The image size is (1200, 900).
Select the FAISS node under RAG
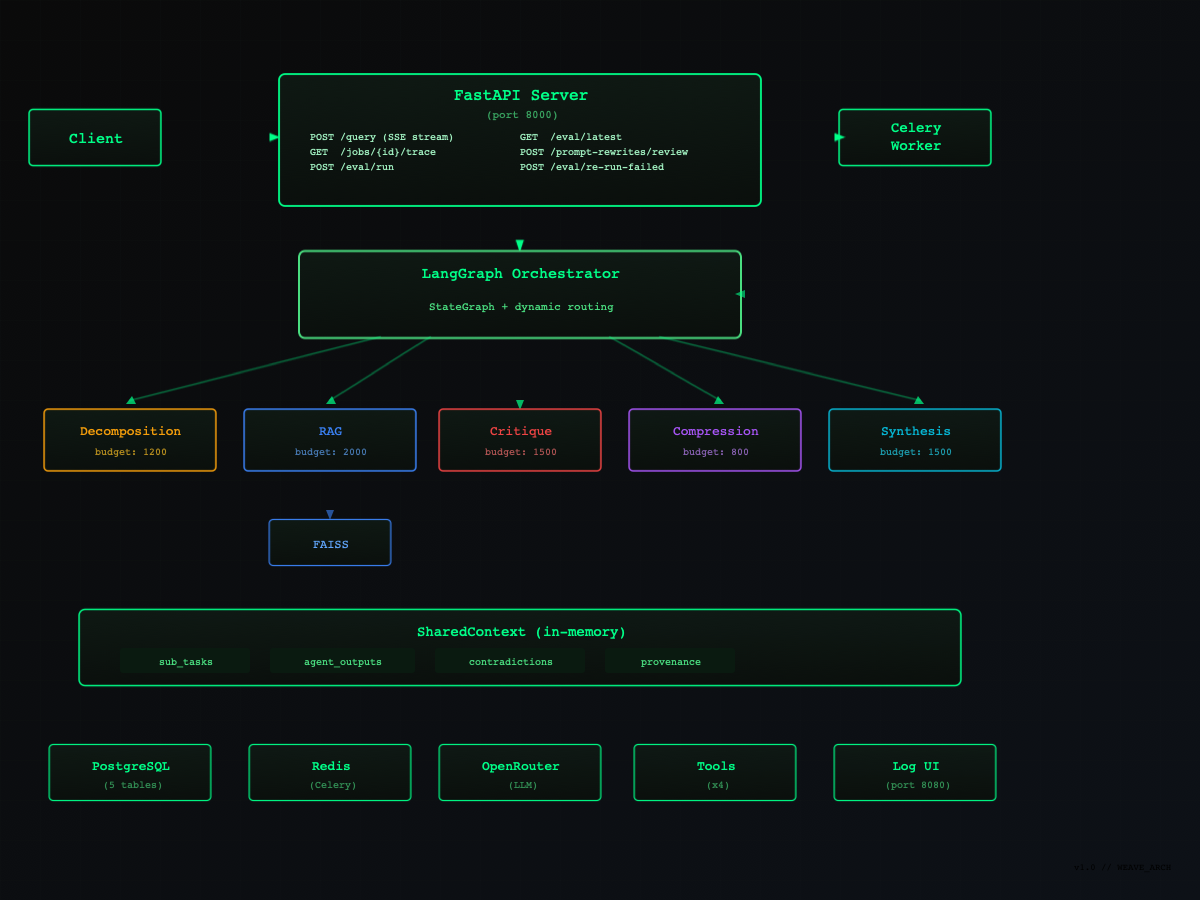pyautogui.click(x=330, y=543)
